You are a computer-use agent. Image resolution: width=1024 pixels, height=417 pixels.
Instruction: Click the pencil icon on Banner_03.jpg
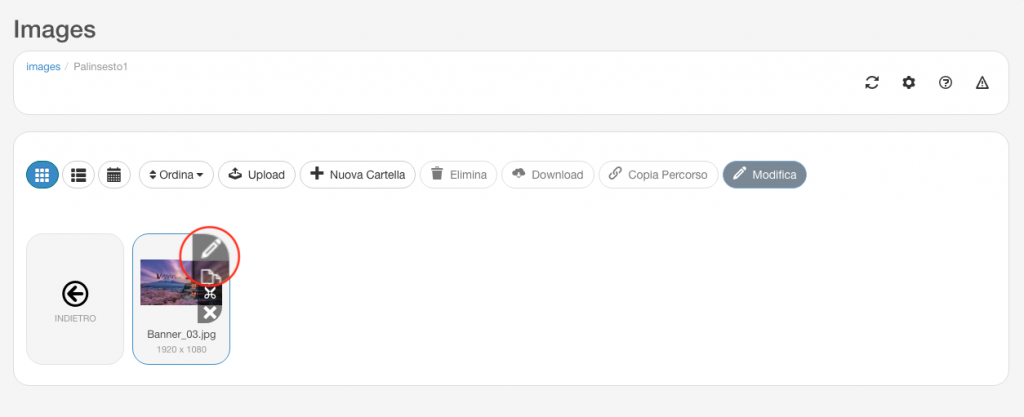pos(210,249)
